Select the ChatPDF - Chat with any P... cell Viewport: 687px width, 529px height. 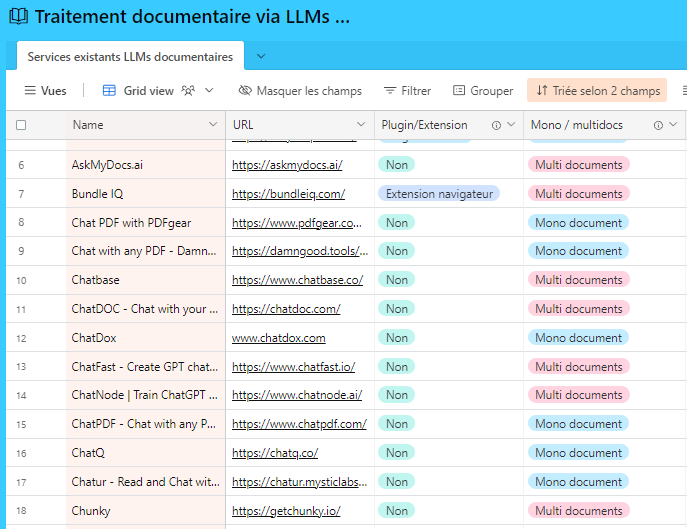(x=145, y=424)
